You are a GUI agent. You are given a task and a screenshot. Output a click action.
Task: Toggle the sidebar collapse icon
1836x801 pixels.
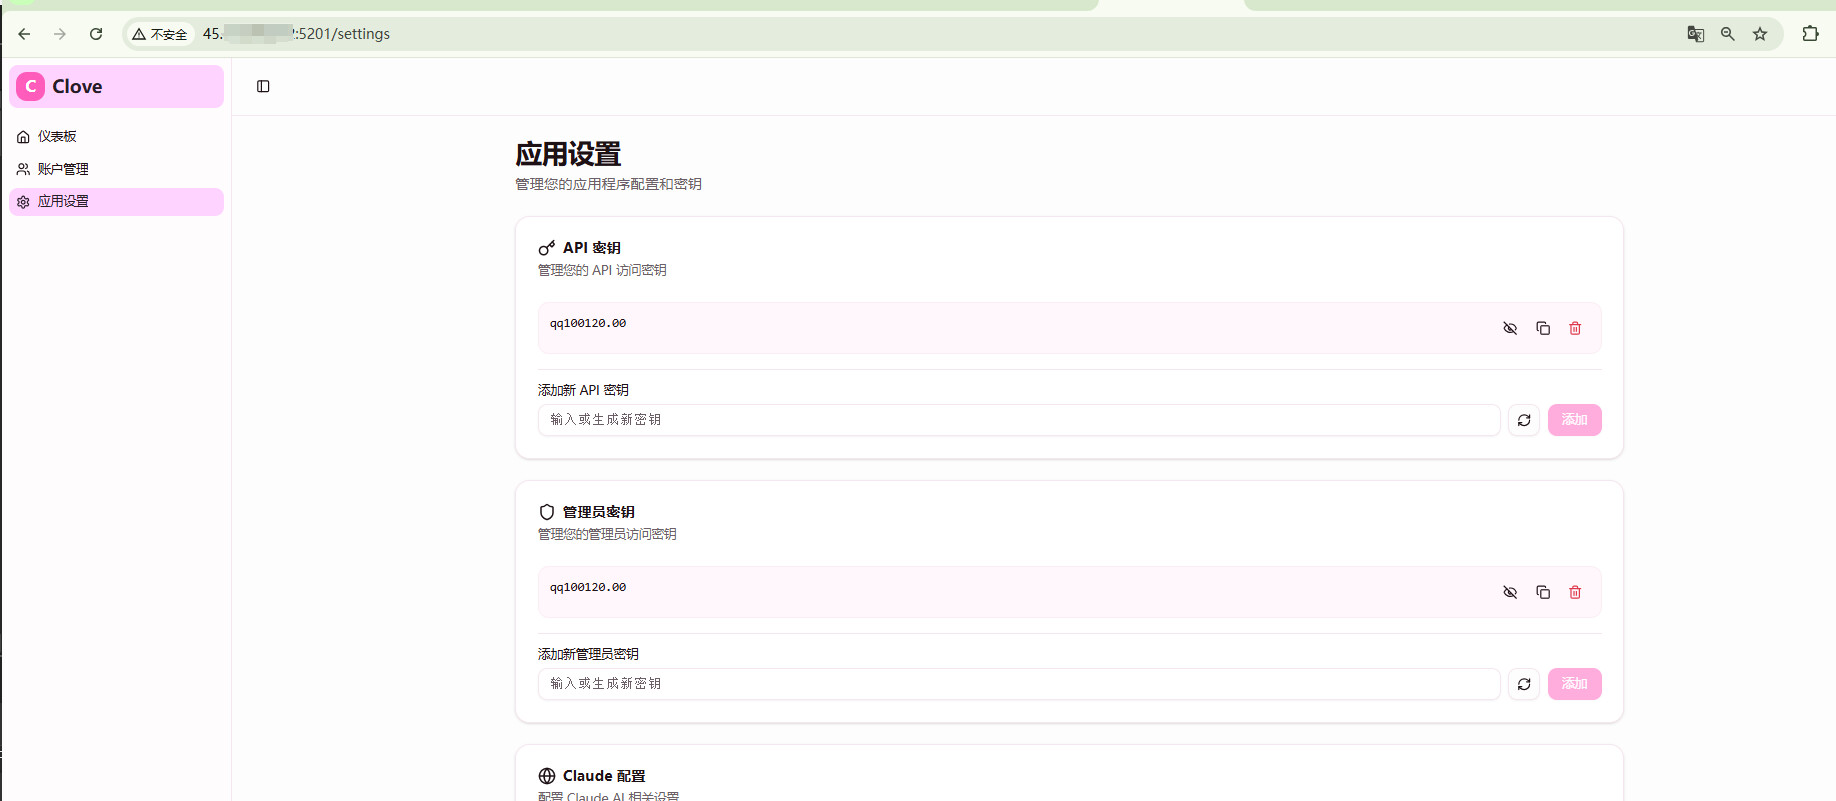[x=263, y=87]
